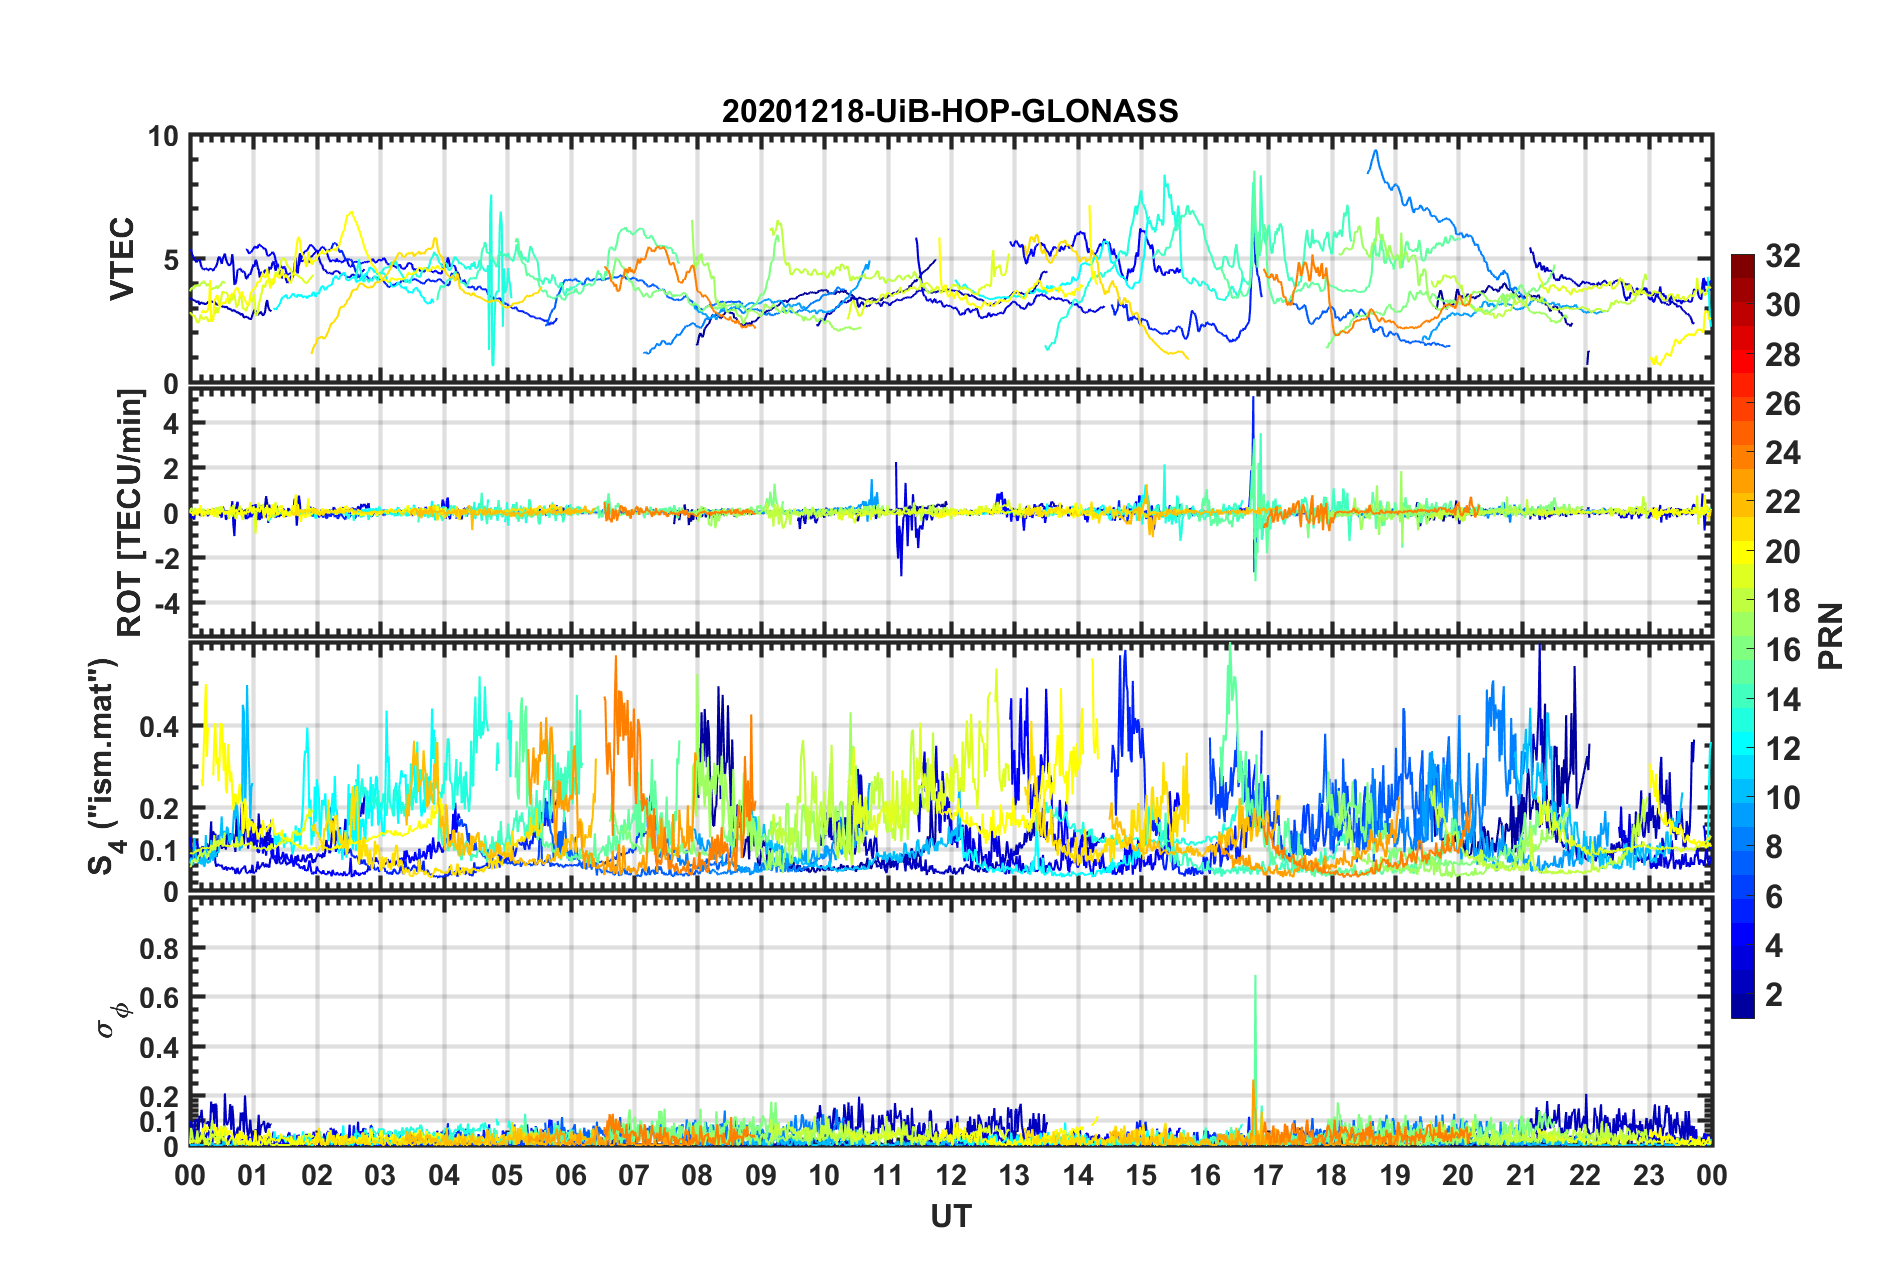This screenshot has width=1902, height=1272.
Task: Click x-axis tick label 02
Action: coord(317,1175)
